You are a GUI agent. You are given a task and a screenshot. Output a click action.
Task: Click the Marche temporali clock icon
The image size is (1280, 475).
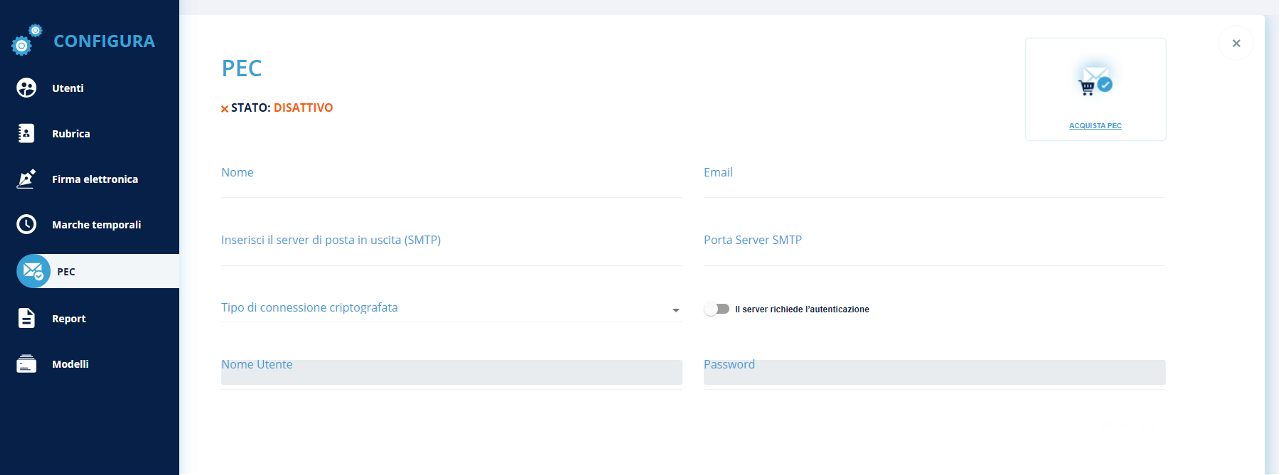click(27, 224)
